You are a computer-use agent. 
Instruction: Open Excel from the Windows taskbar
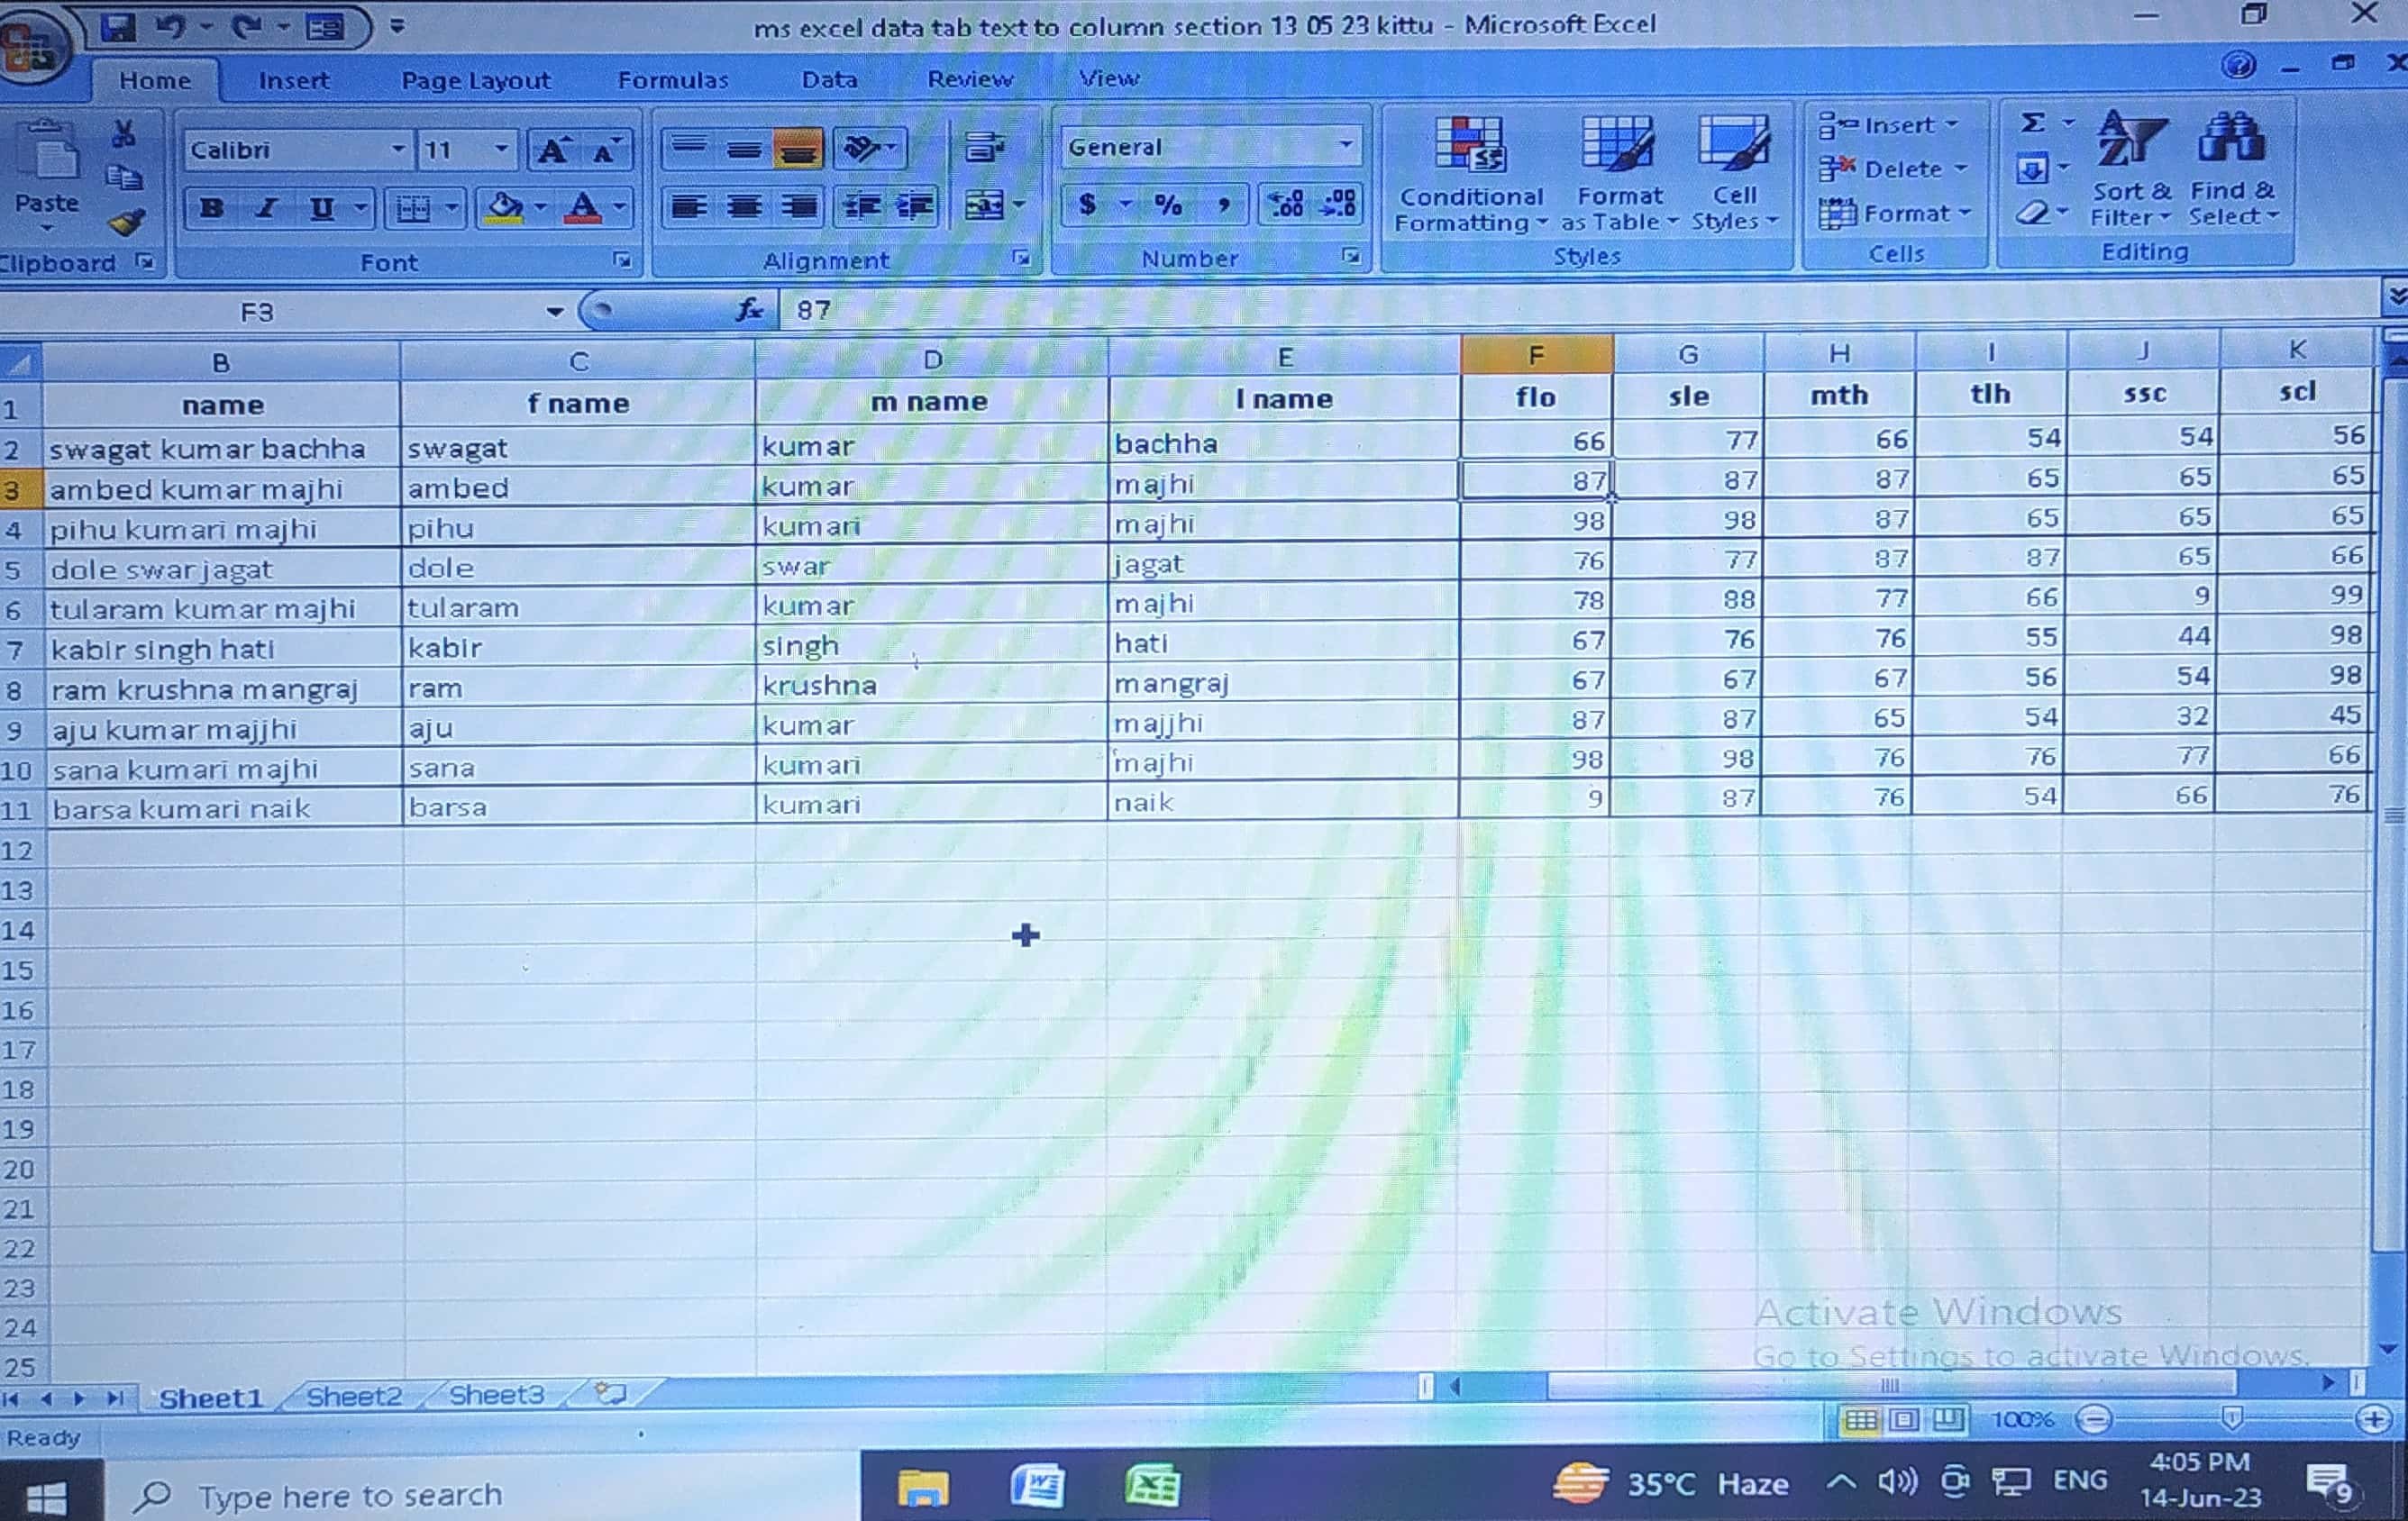point(1152,1486)
